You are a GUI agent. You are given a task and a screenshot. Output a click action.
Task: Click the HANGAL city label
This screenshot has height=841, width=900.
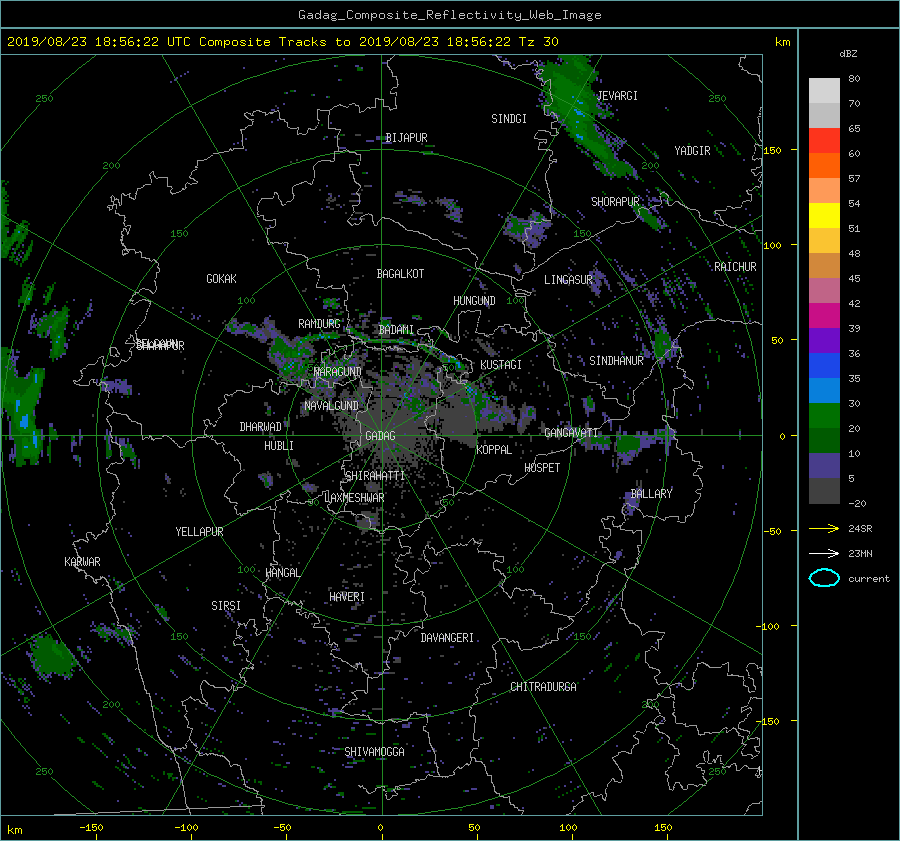pos(282,573)
